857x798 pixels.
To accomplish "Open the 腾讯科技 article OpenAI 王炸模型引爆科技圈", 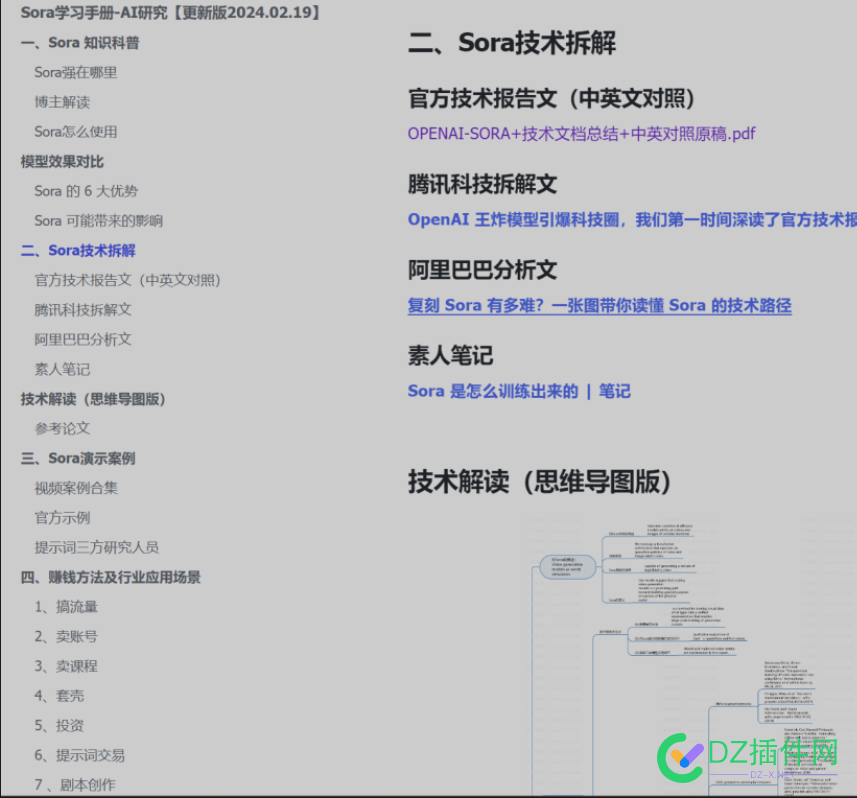I will tap(630, 220).
